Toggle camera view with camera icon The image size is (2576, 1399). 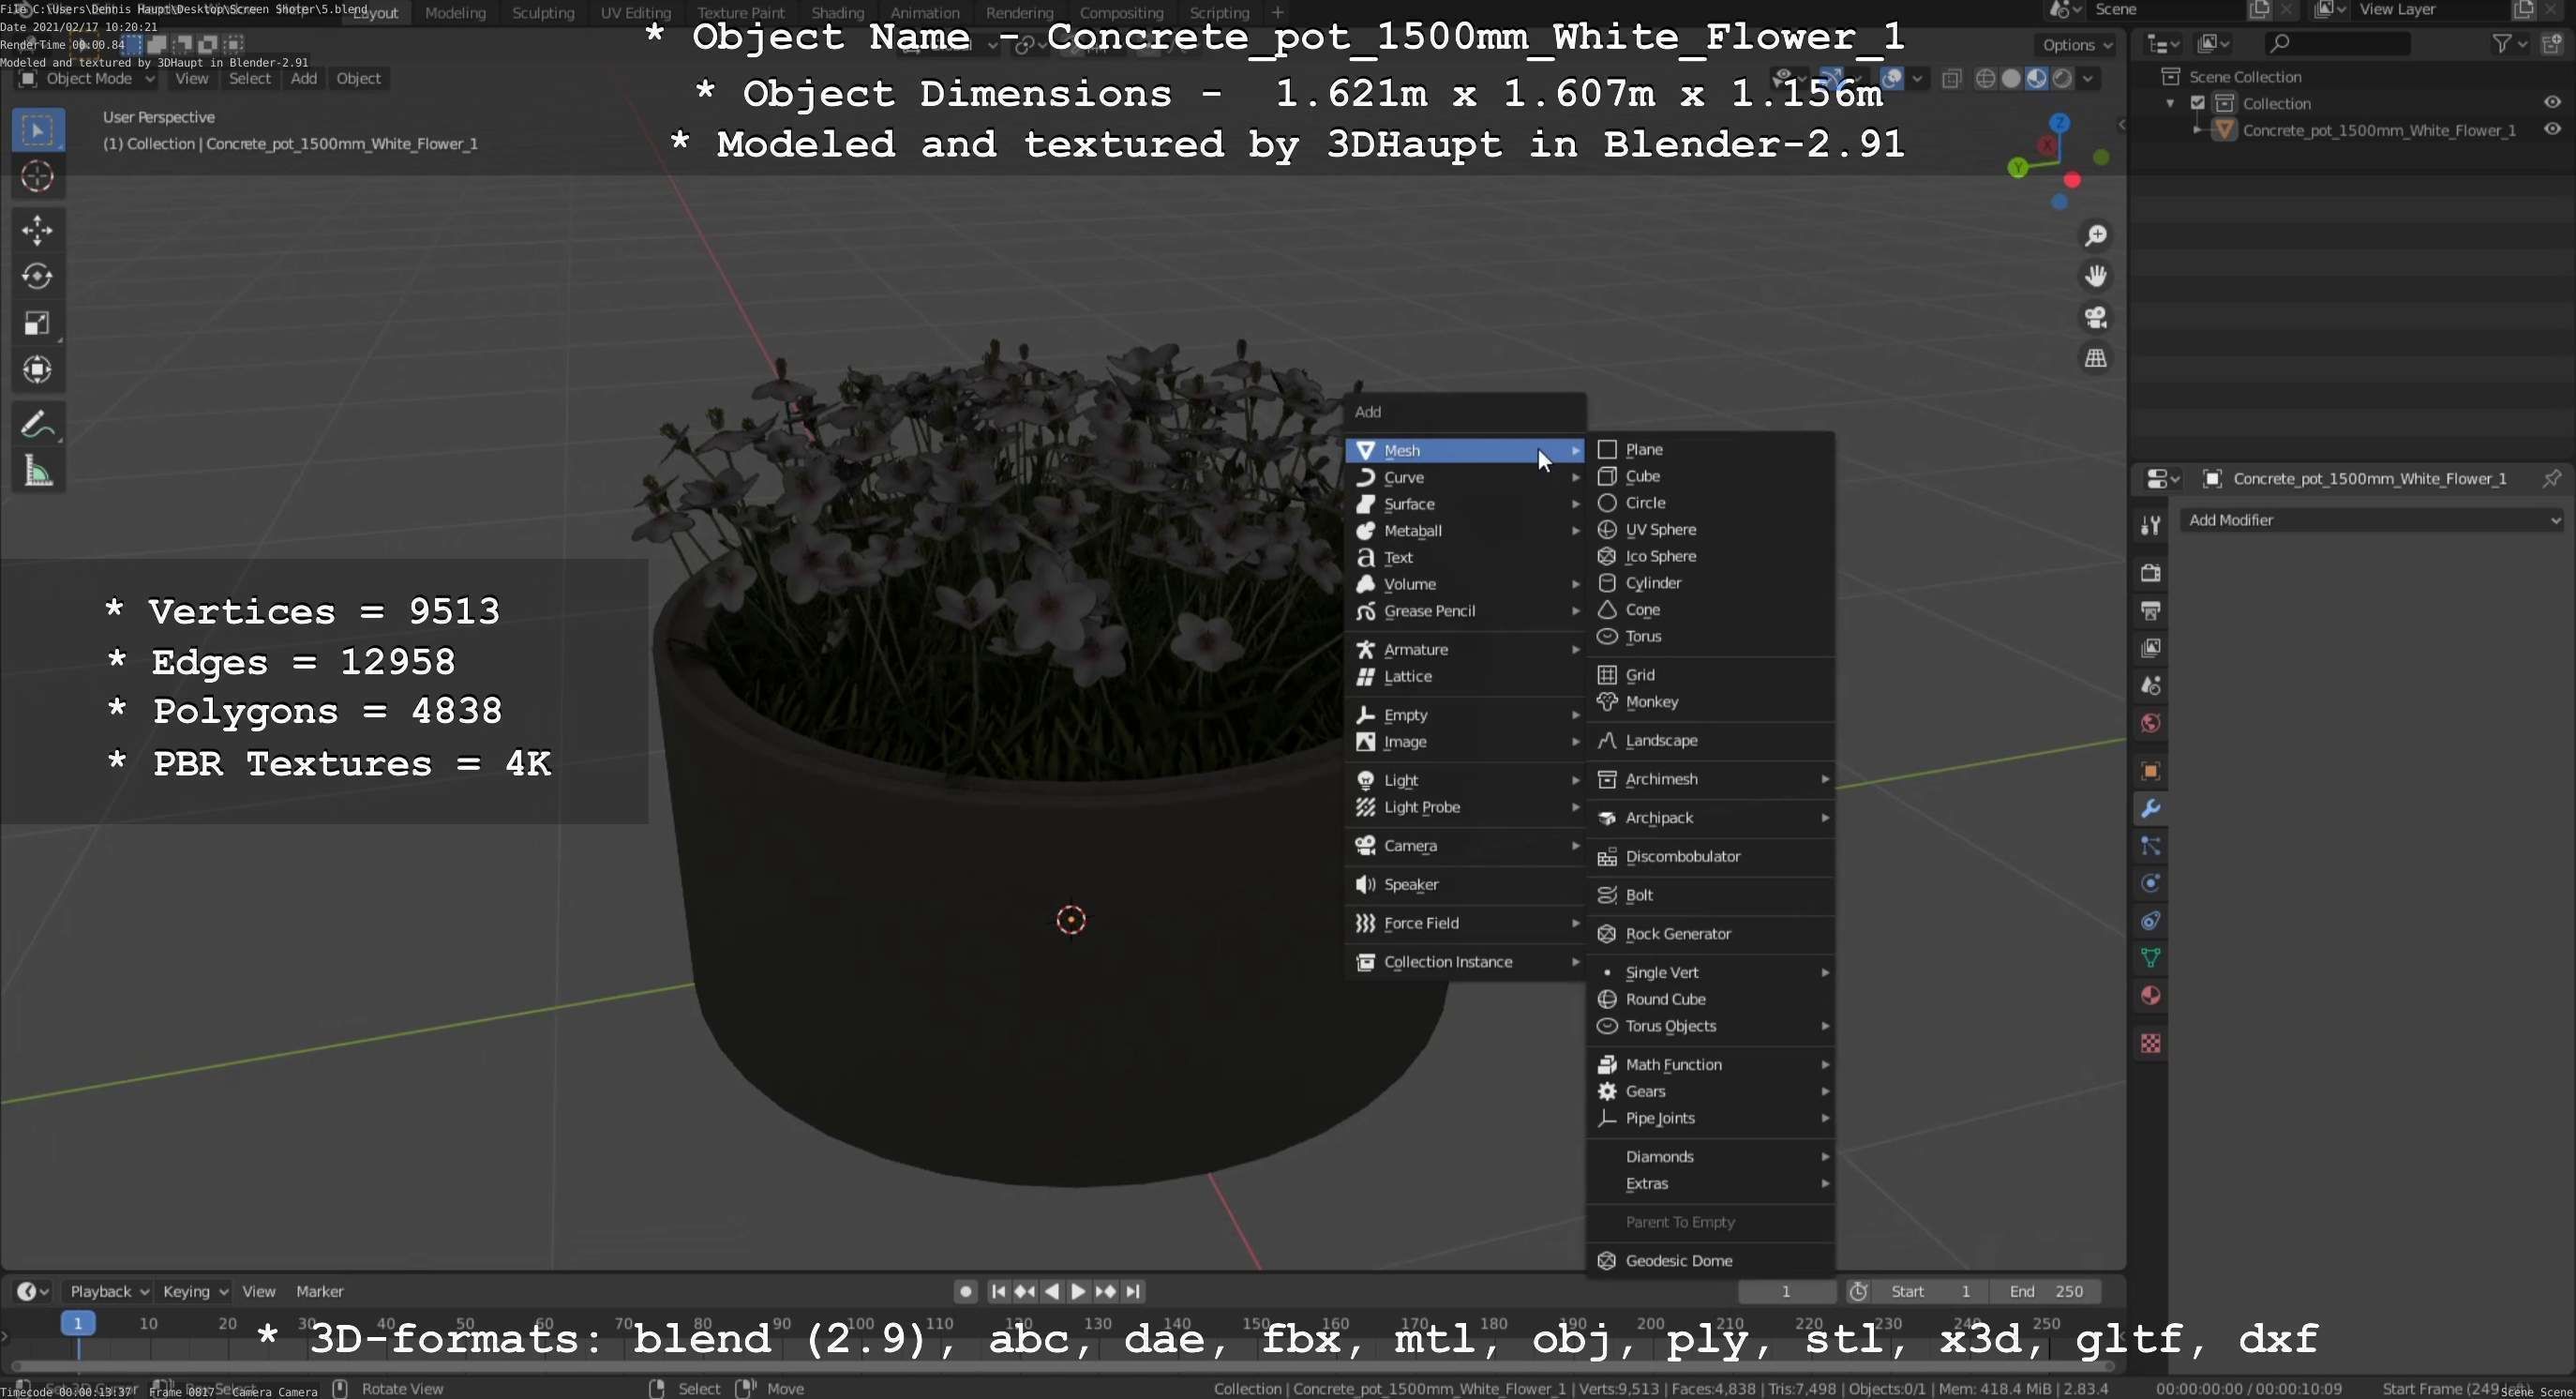pos(2095,317)
